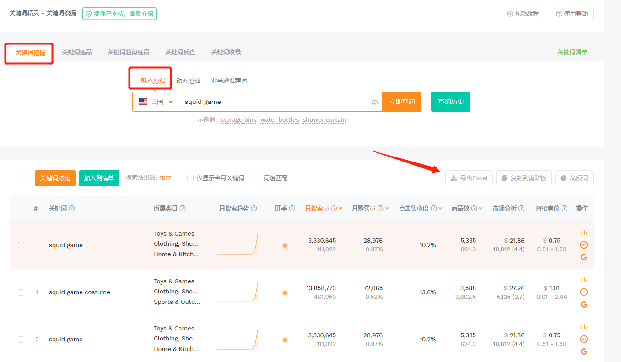This screenshot has height=362, width=621.
Task: Open last icon button at top right of header
Action: coord(572,13)
